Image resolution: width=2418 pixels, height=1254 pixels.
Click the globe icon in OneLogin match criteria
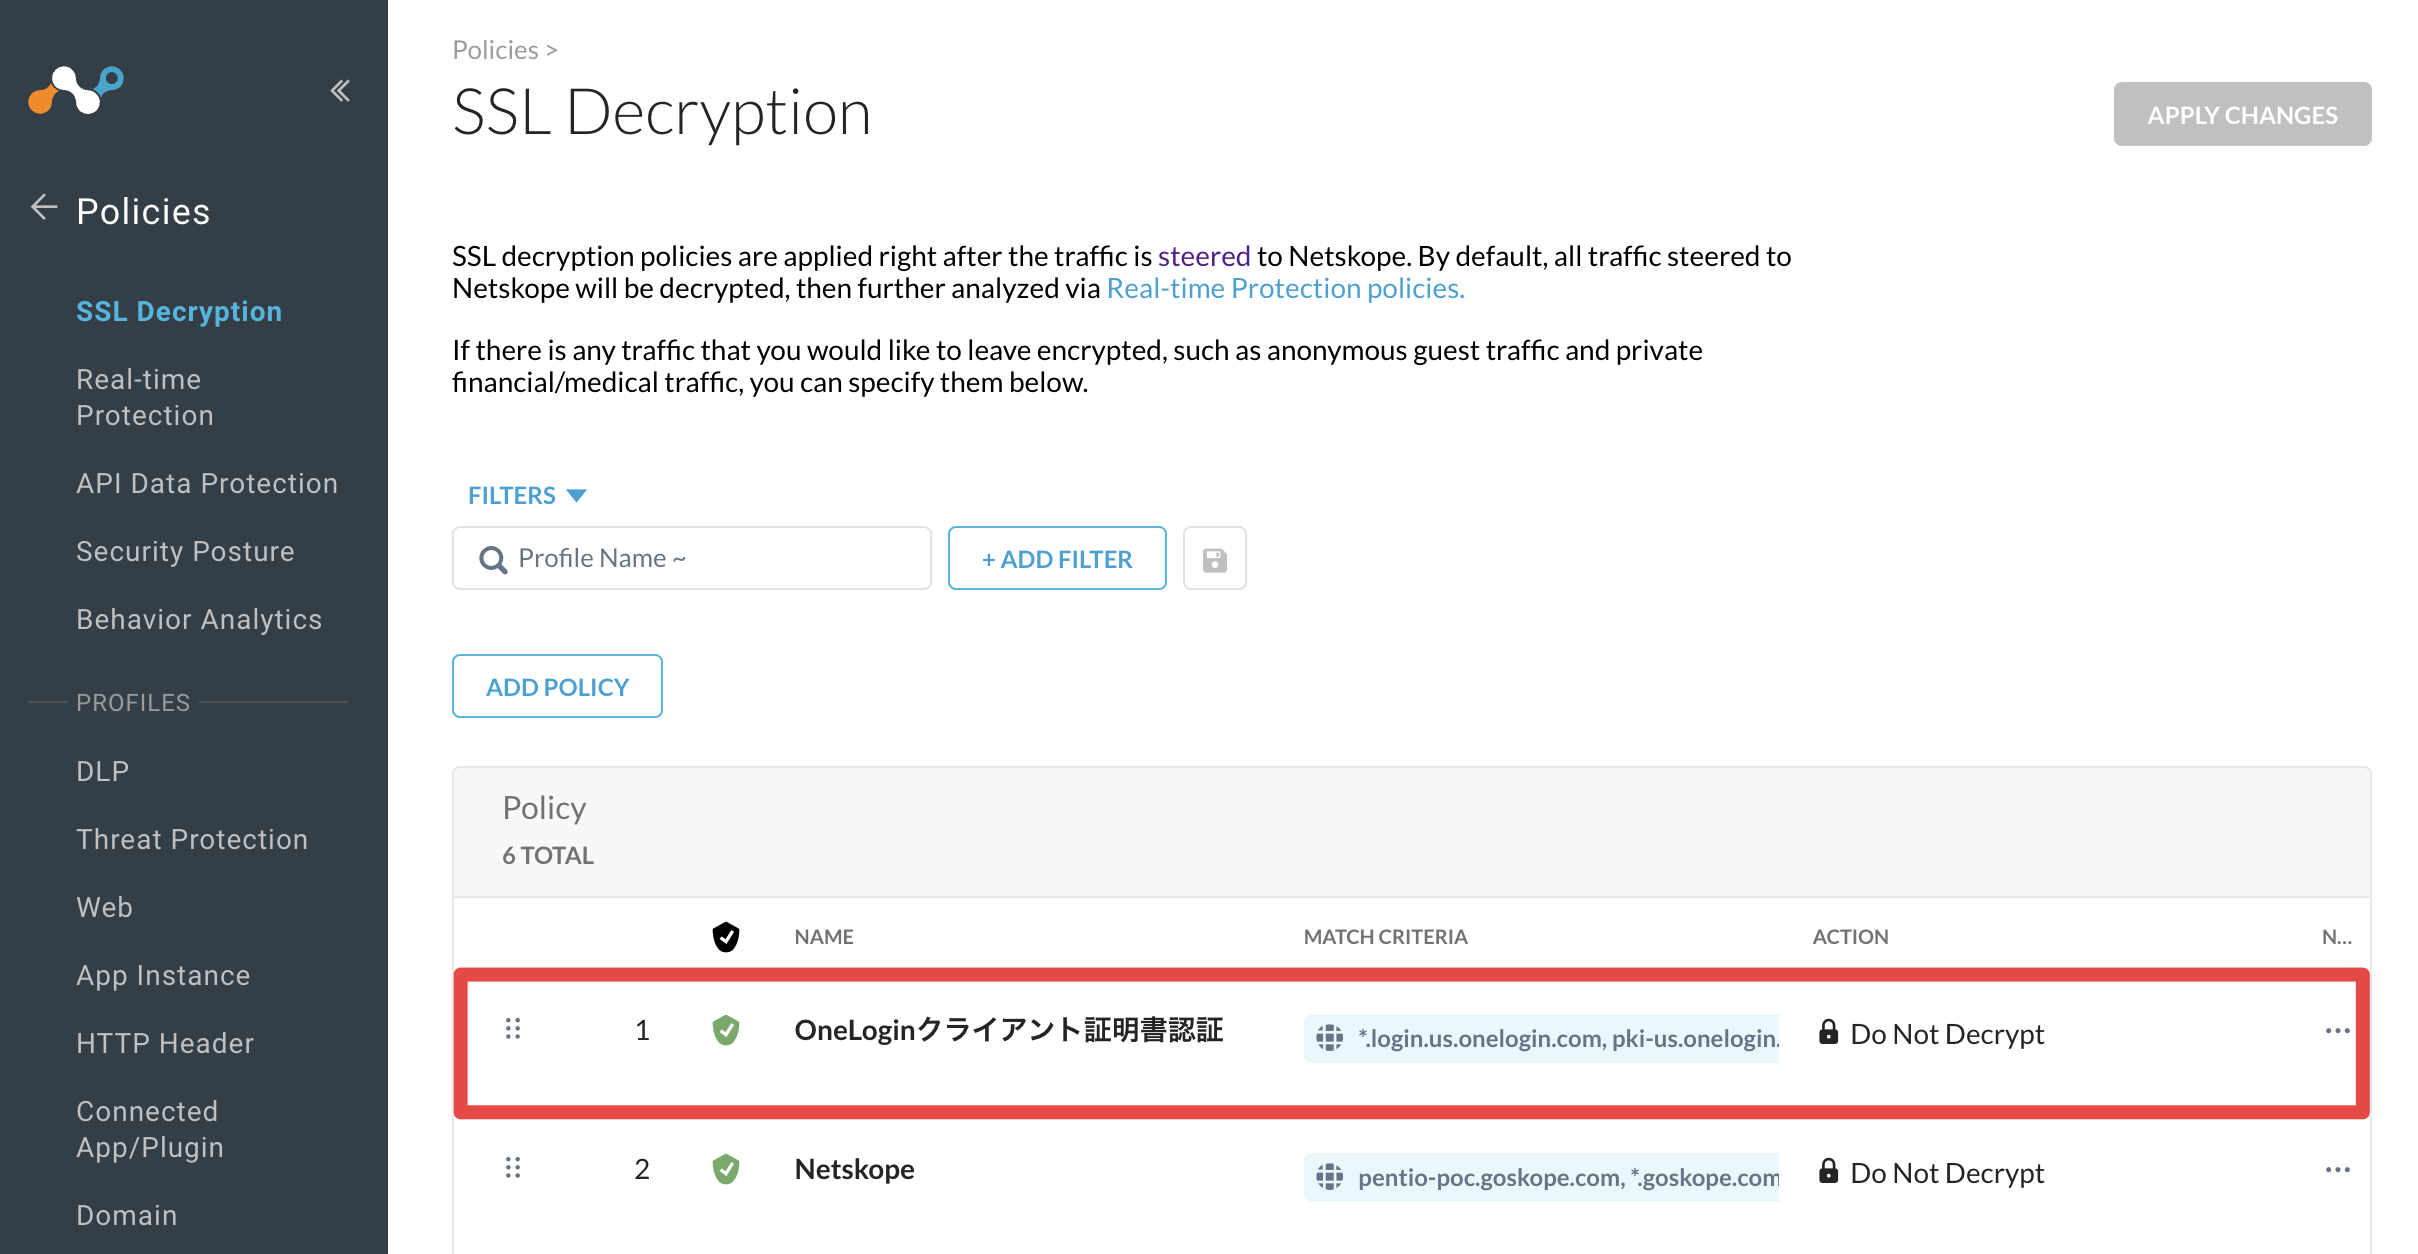pyautogui.click(x=1329, y=1038)
